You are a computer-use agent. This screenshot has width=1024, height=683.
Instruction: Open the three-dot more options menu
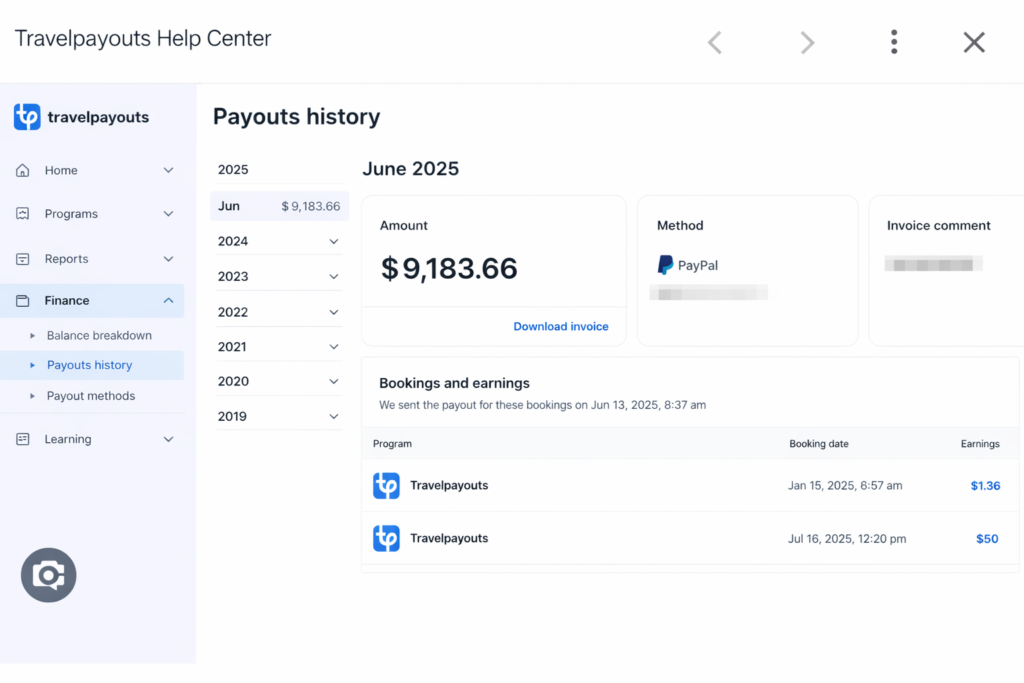point(894,42)
